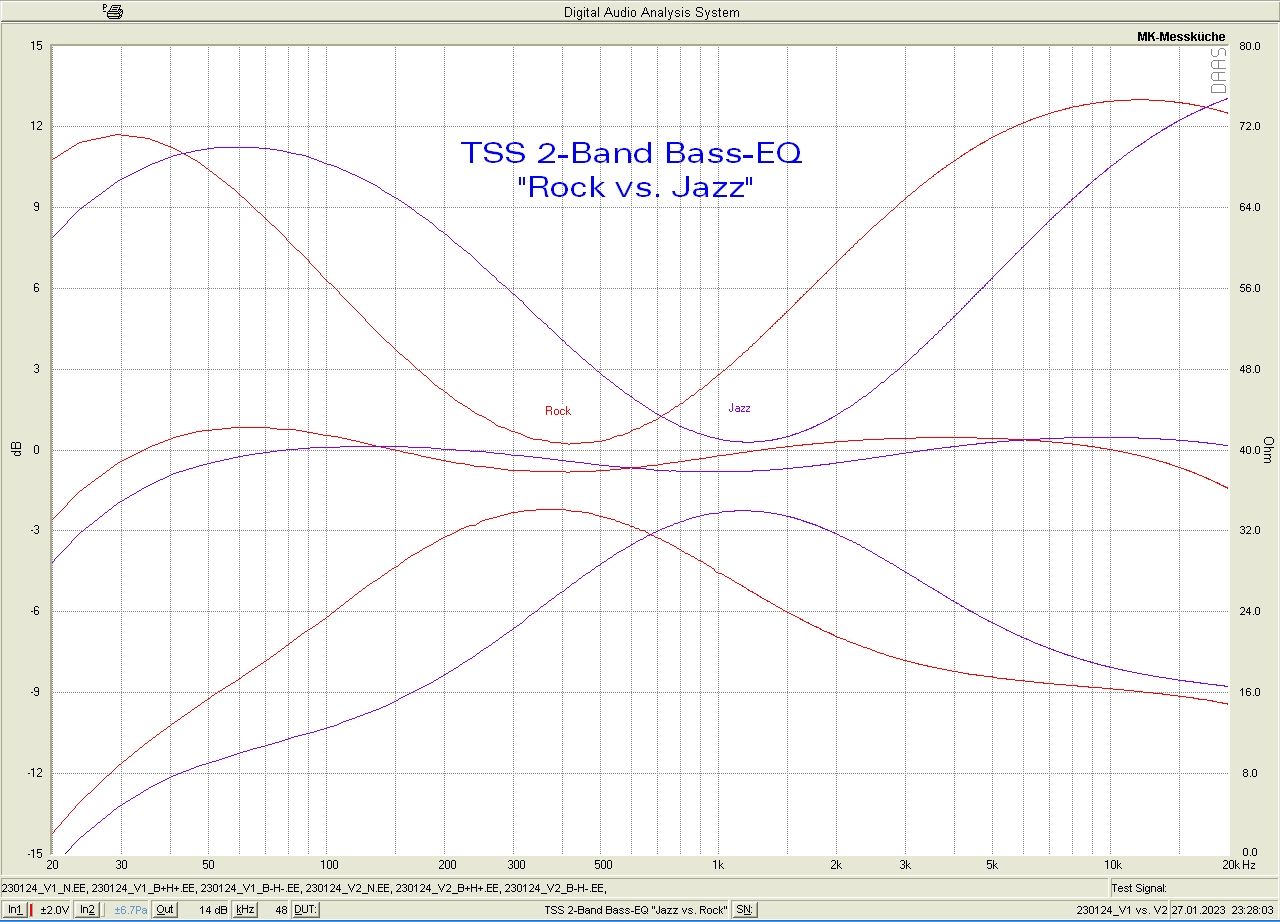Viewport: 1280px width, 922px height.
Task: Click the red In1 level indicator
Action: click(32, 910)
